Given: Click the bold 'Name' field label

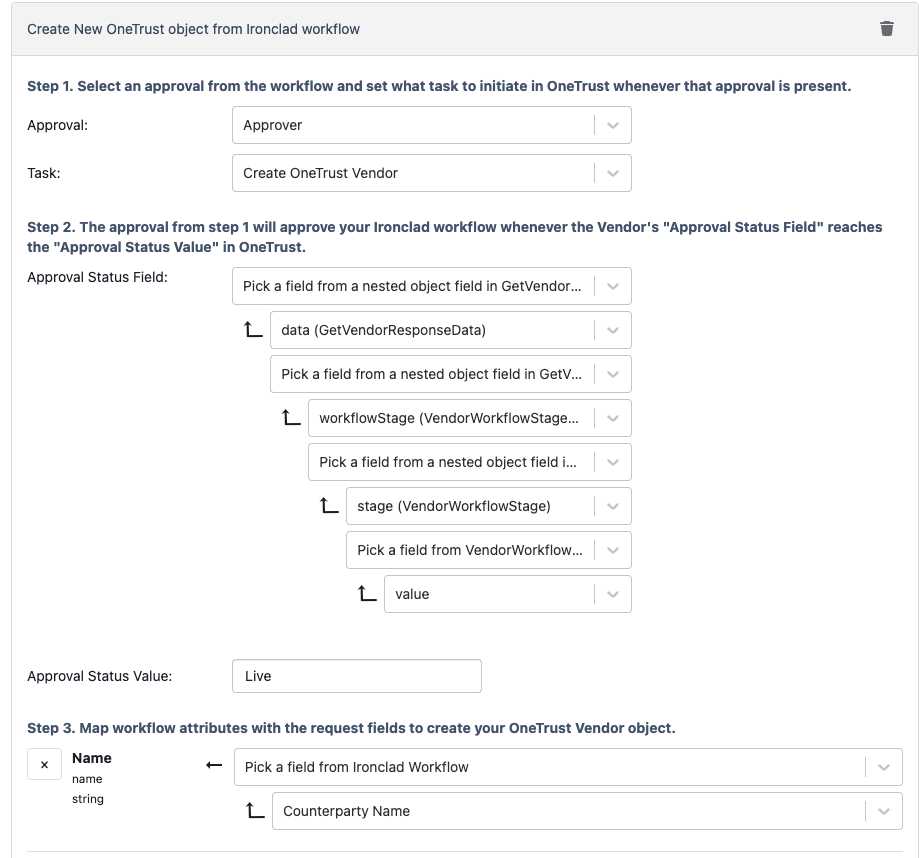Looking at the screenshot, I should (92, 758).
